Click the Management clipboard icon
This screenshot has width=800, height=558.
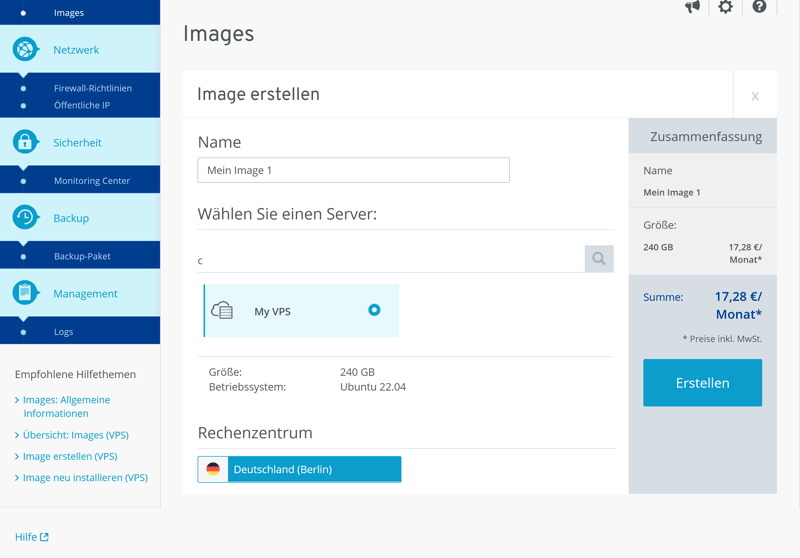pos(25,293)
